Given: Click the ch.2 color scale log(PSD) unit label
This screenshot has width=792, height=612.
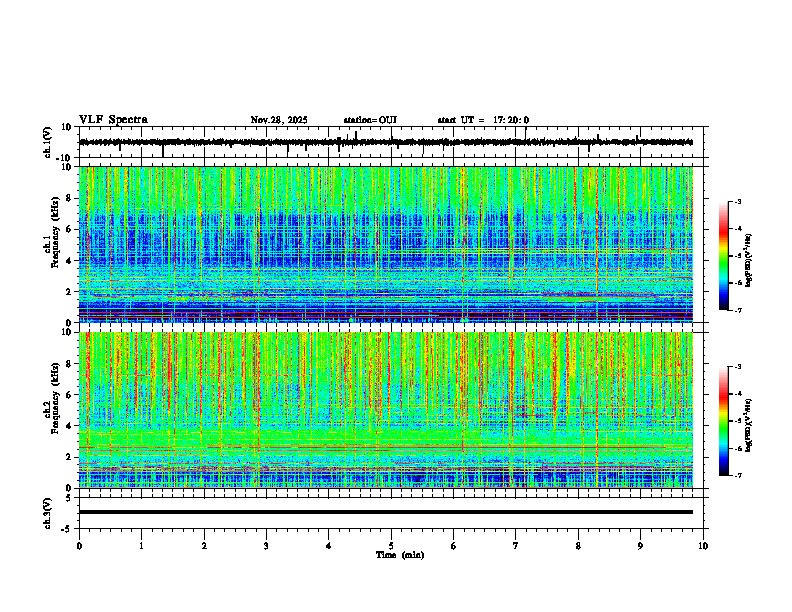Looking at the screenshot, I should [749, 424].
